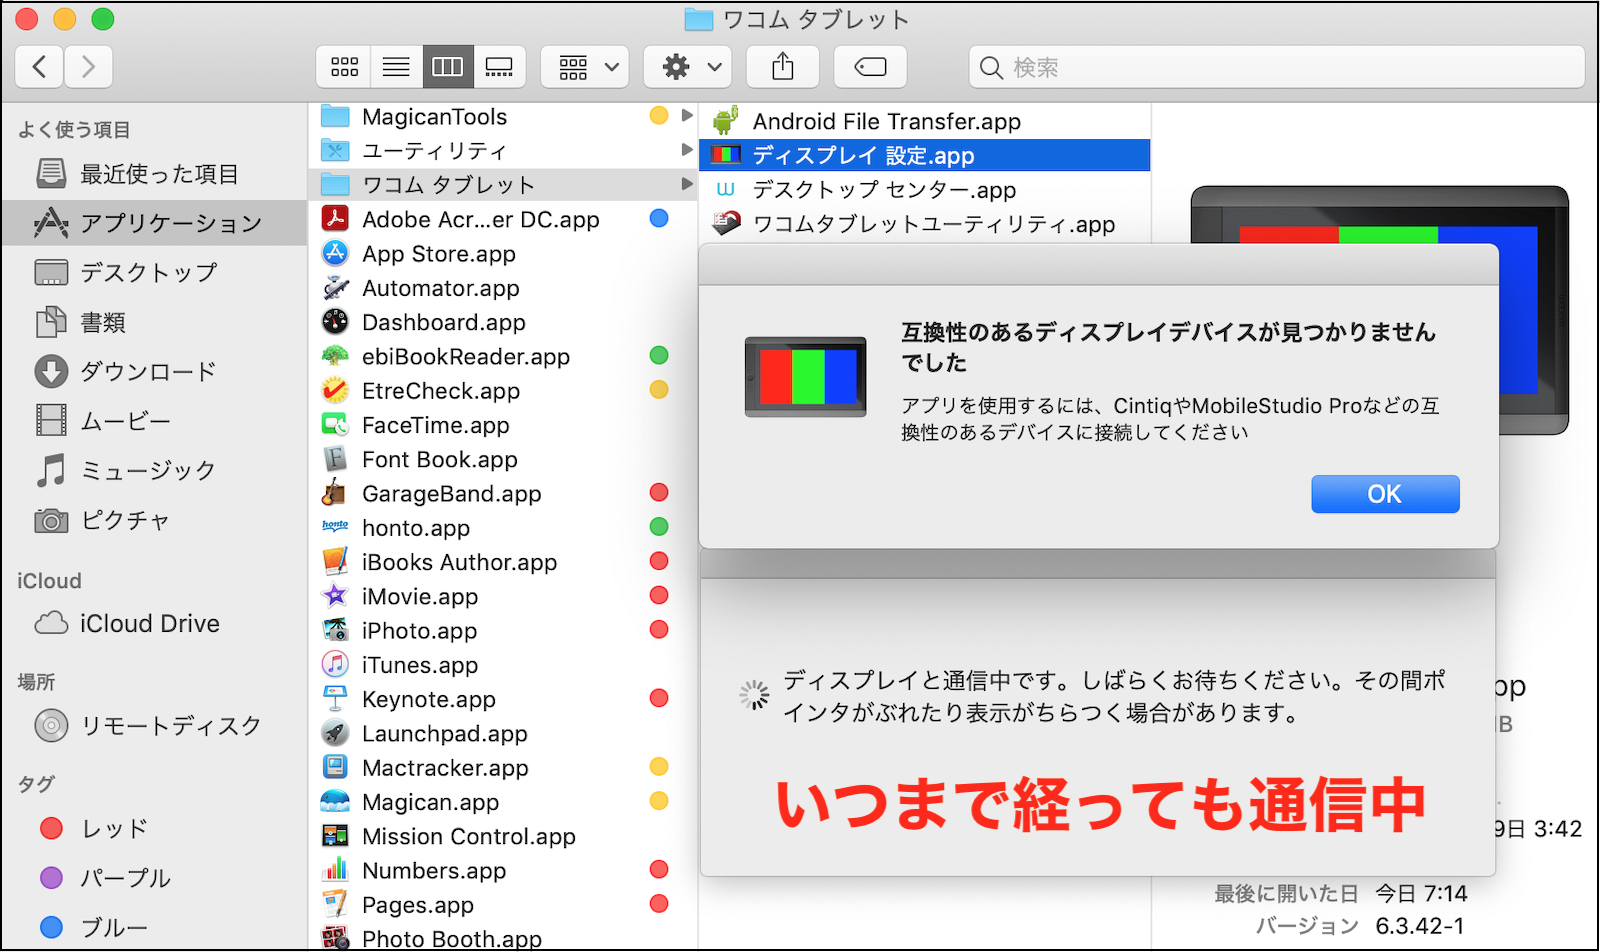Screen dimensions: 1600x952
Task: Open the gear action menu
Action: pos(688,67)
